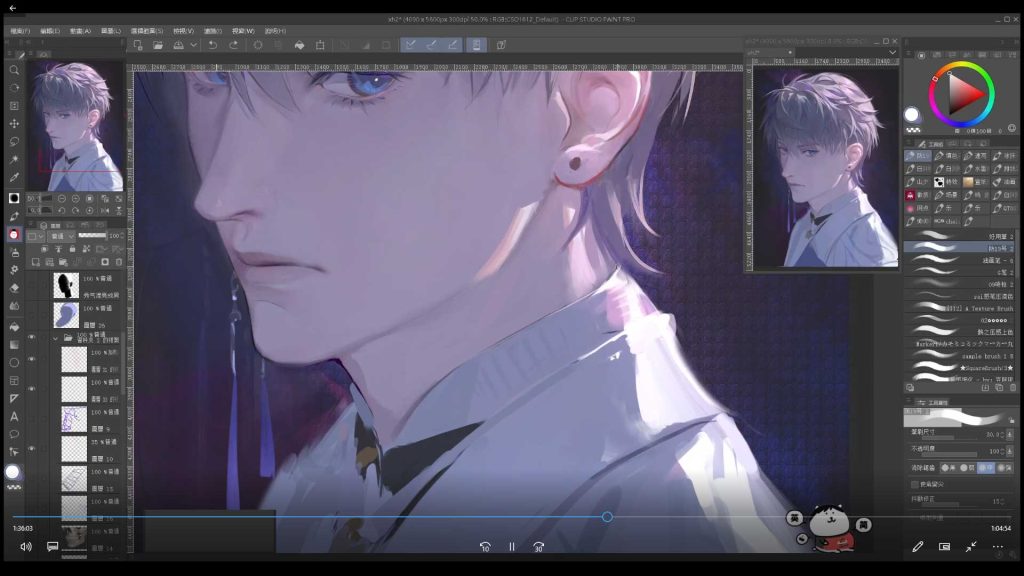Viewport: 1024px width, 576px height.
Task: Click the Save icon in the command bar
Action: [x=178, y=45]
